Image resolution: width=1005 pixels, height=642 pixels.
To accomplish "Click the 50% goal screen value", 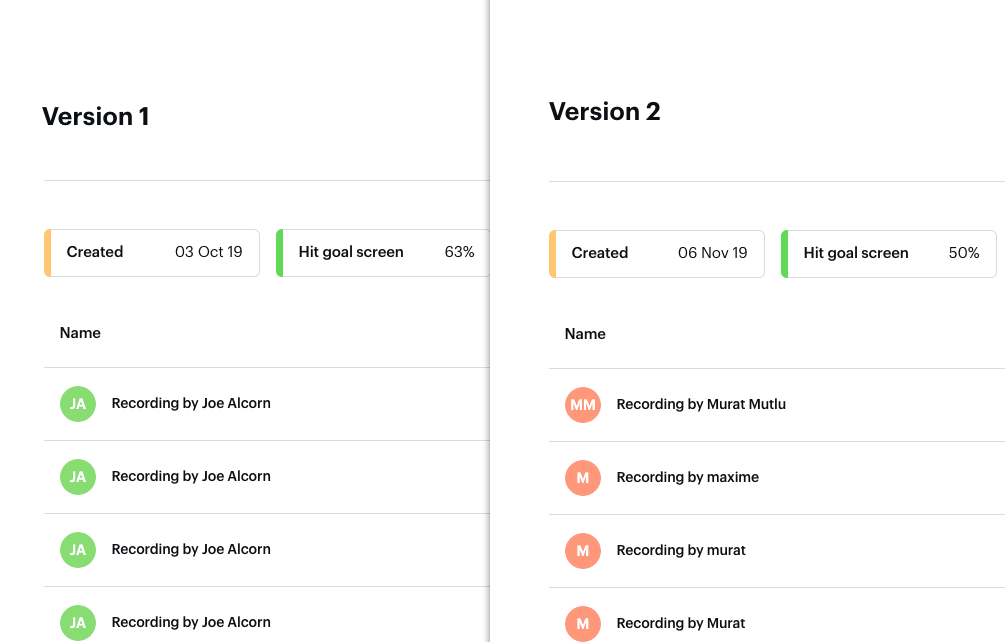I will click(964, 253).
